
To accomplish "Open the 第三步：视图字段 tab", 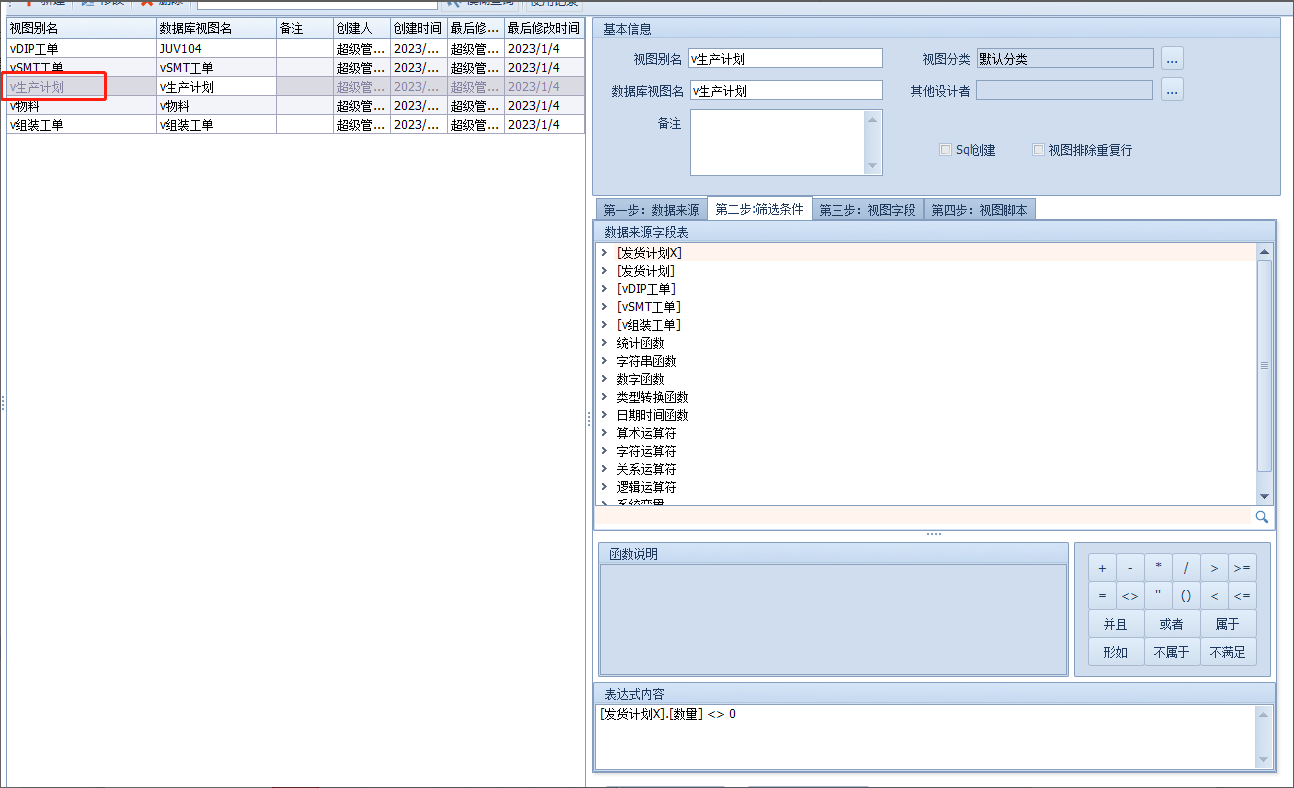I will 867,210.
